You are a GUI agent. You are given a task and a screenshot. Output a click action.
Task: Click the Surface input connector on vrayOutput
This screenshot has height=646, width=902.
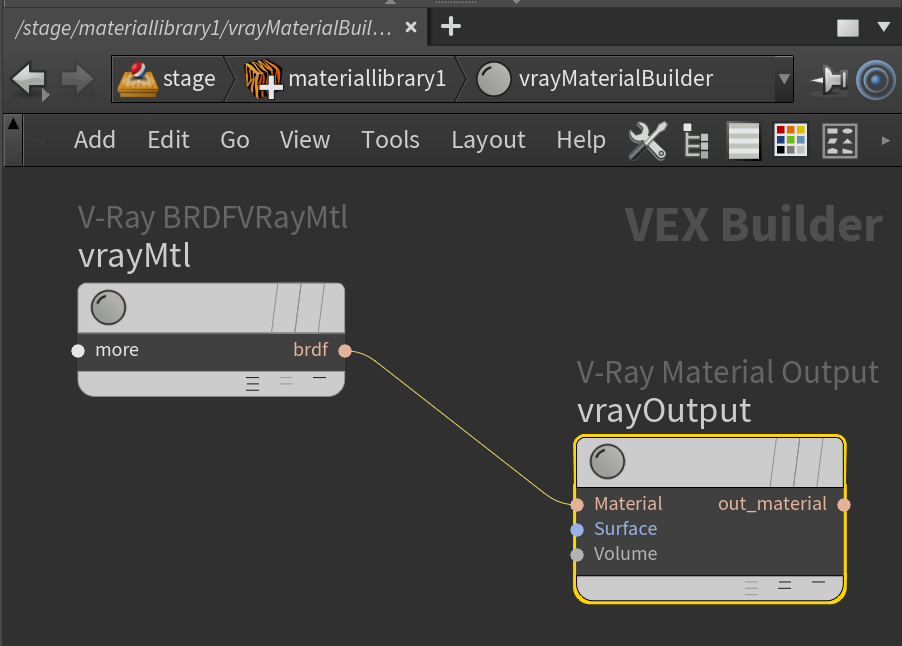577,530
